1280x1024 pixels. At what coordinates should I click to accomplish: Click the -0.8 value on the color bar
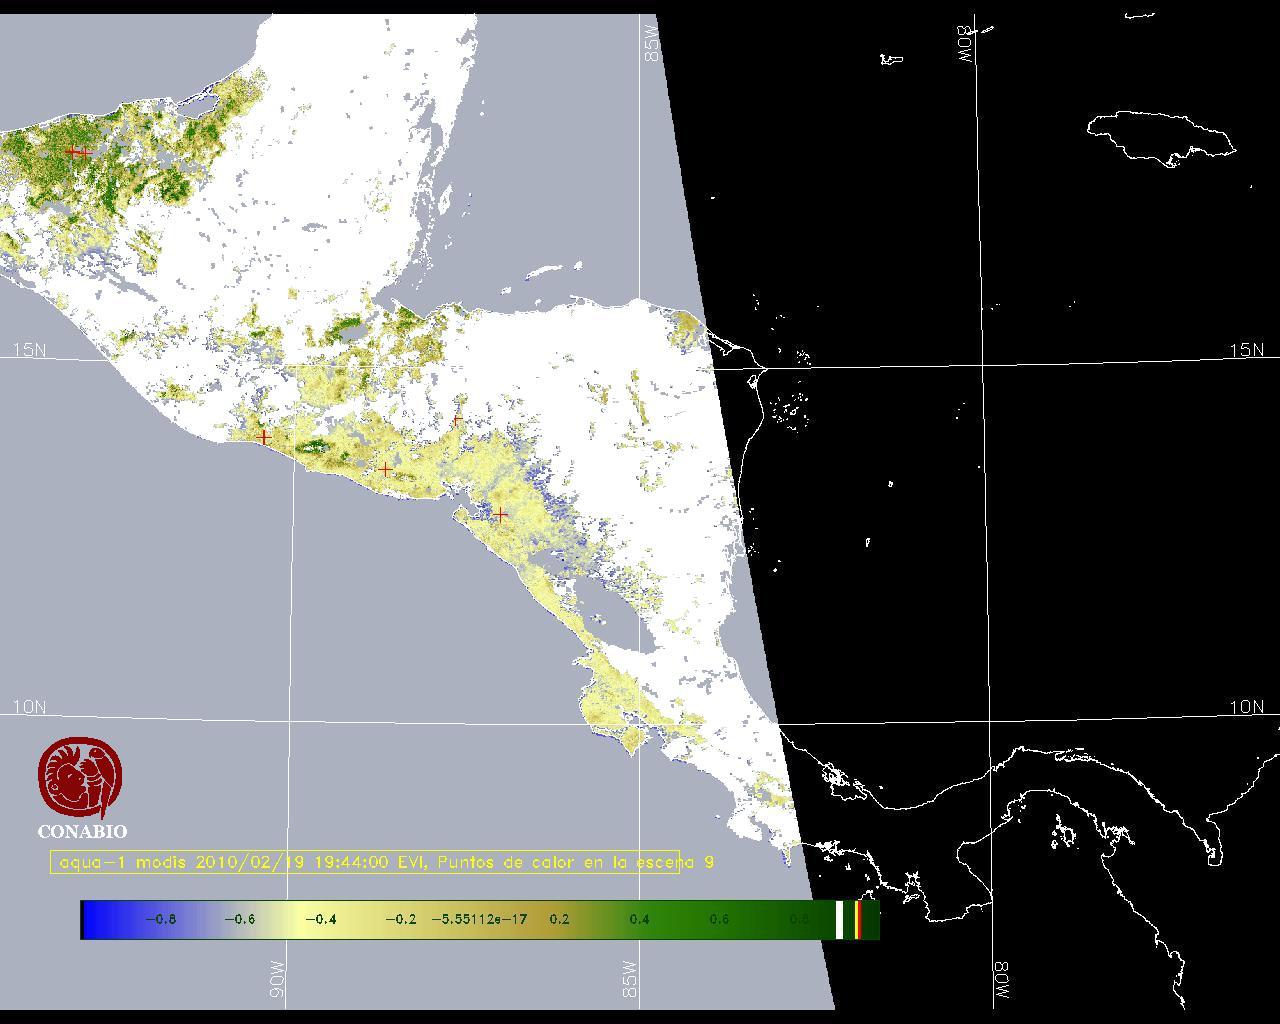(x=160, y=919)
